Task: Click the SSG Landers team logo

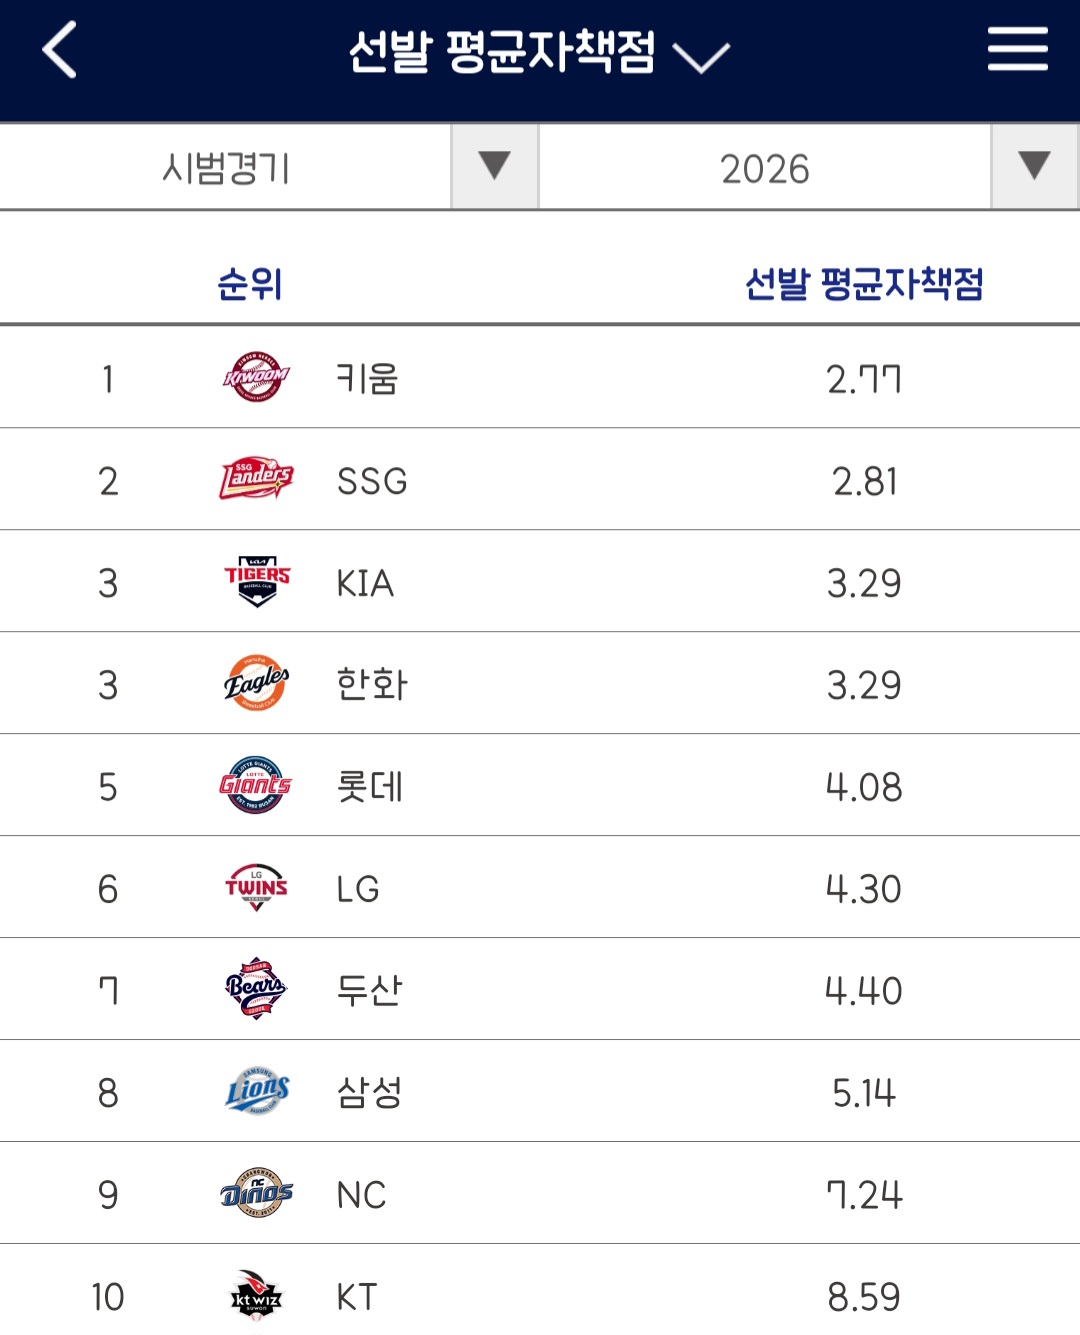Action: click(x=256, y=480)
